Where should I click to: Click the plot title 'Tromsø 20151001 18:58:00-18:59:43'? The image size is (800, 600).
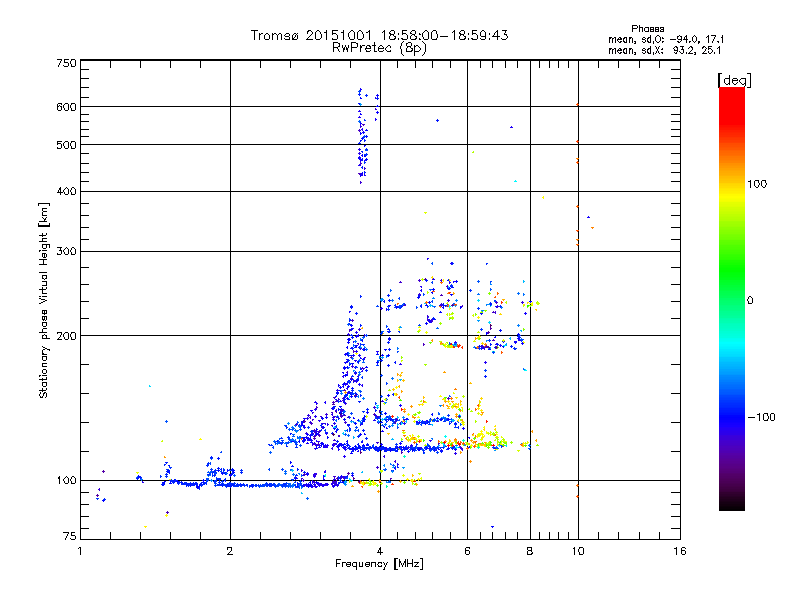coord(379,35)
